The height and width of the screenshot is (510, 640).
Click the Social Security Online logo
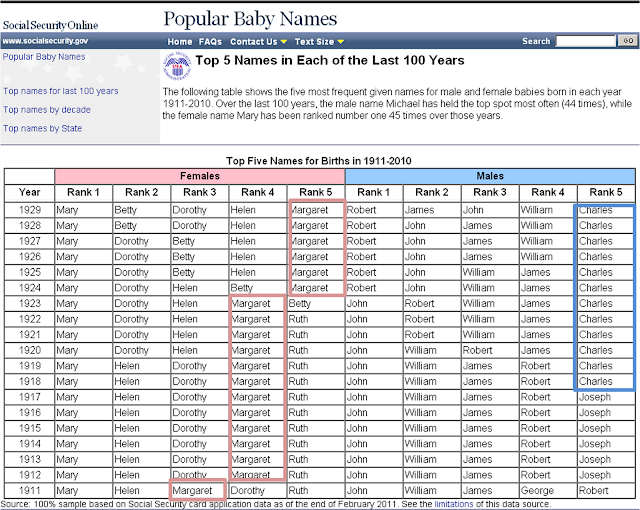(x=51, y=25)
